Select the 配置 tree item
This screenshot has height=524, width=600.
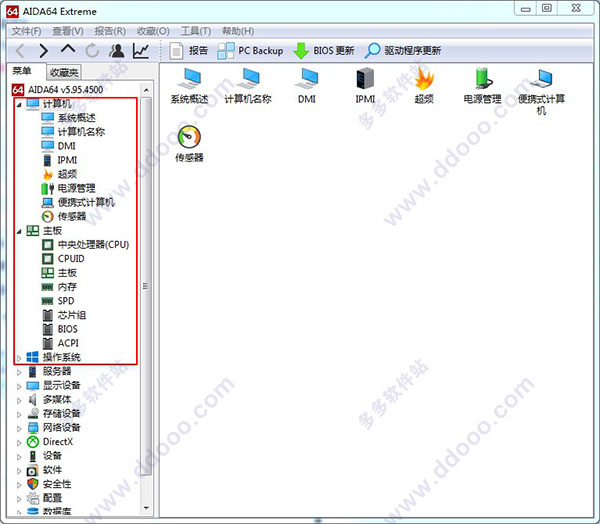pos(44,498)
